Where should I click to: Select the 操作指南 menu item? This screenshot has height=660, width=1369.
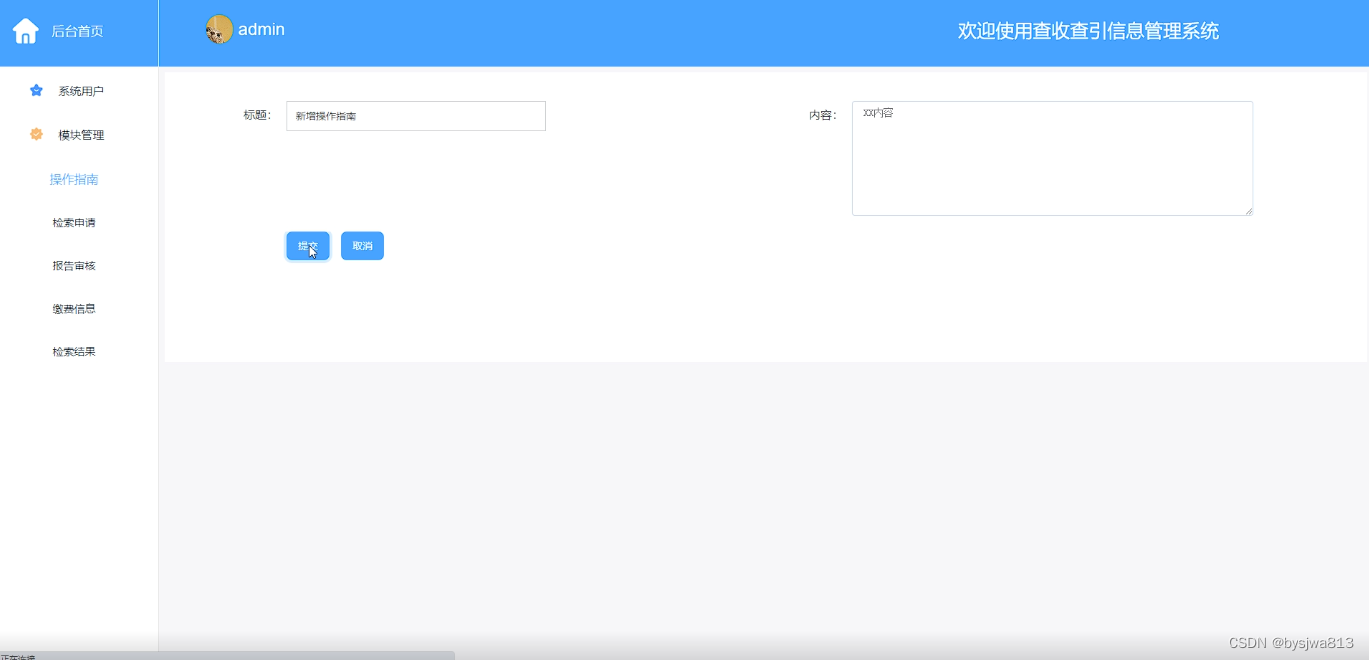tap(74, 180)
